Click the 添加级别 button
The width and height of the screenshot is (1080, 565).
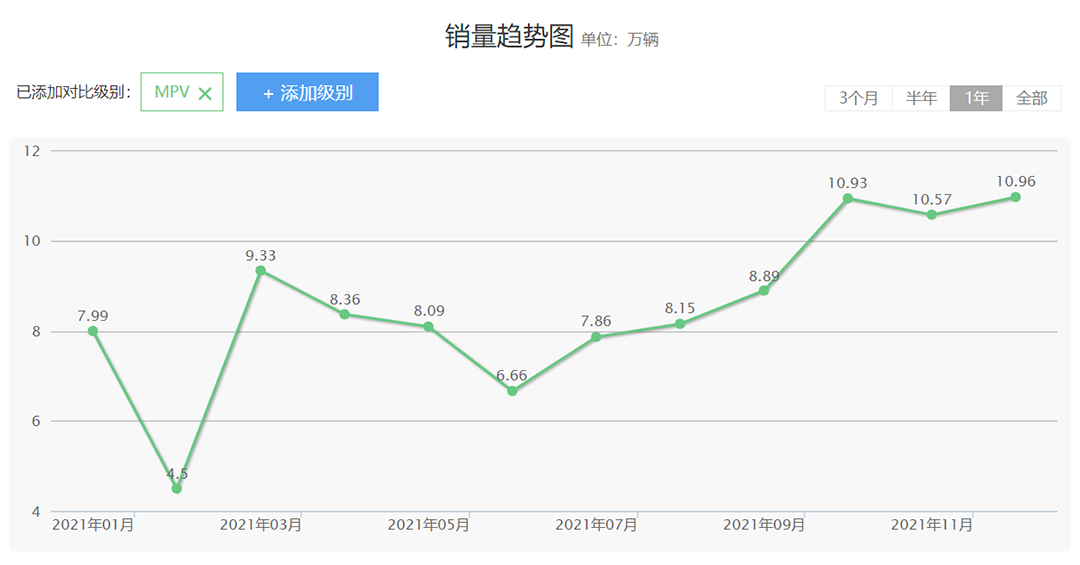click(307, 92)
